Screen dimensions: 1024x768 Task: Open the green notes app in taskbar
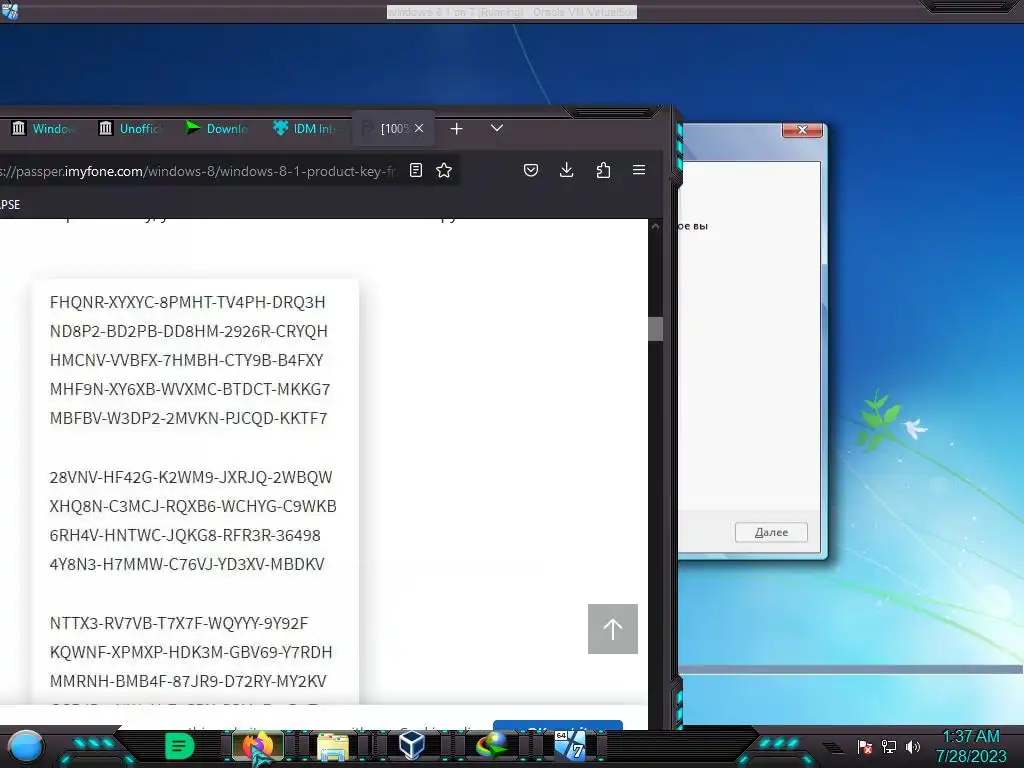[179, 746]
